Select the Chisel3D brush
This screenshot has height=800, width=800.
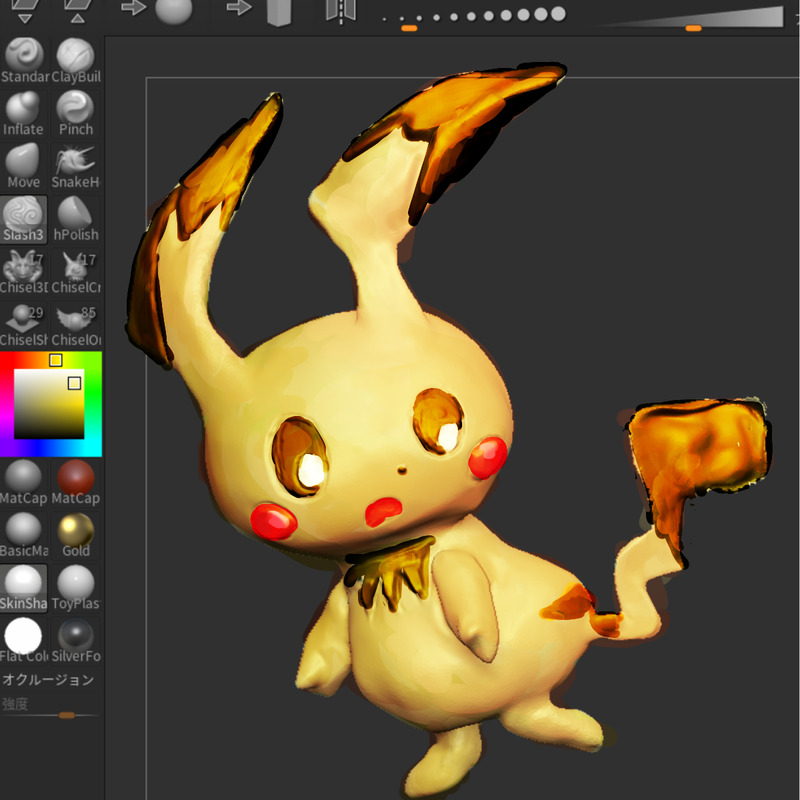coord(23,272)
